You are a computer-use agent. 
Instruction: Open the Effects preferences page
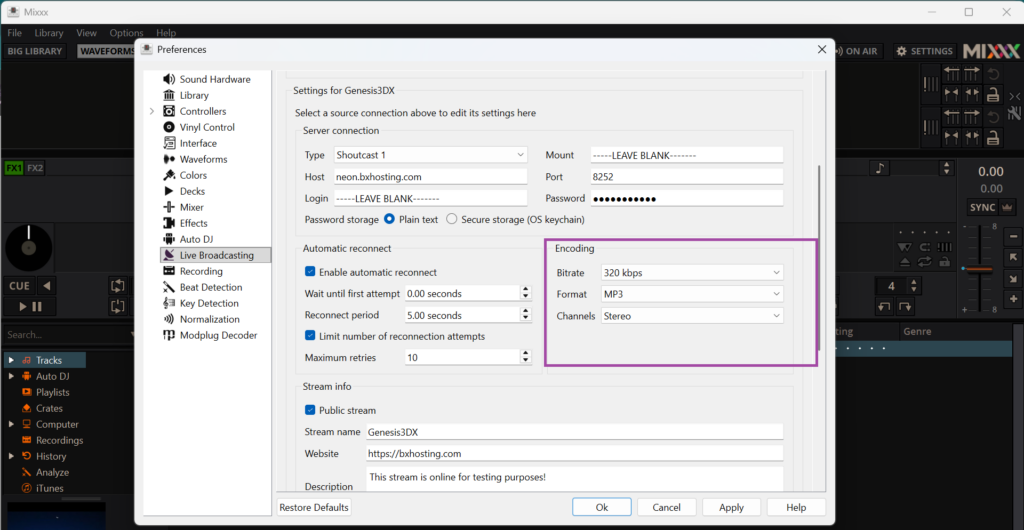coord(193,223)
